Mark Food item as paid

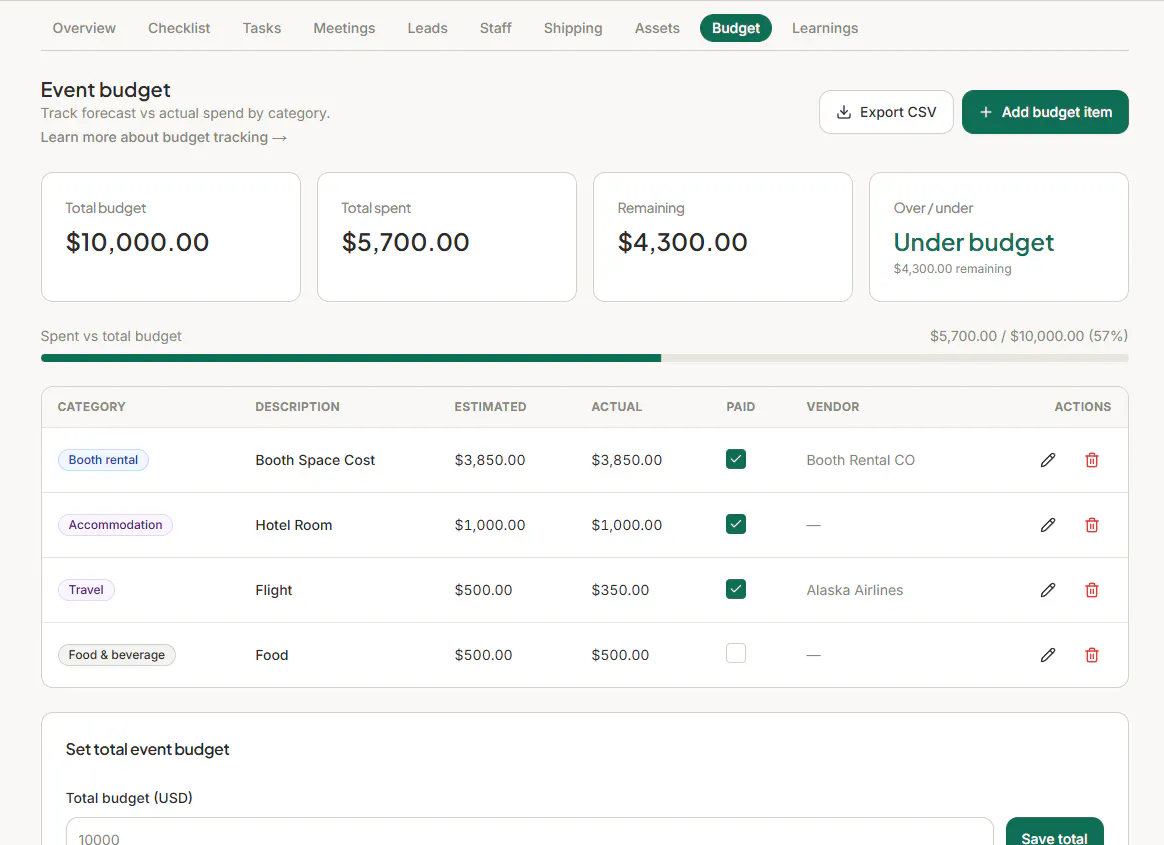(736, 653)
